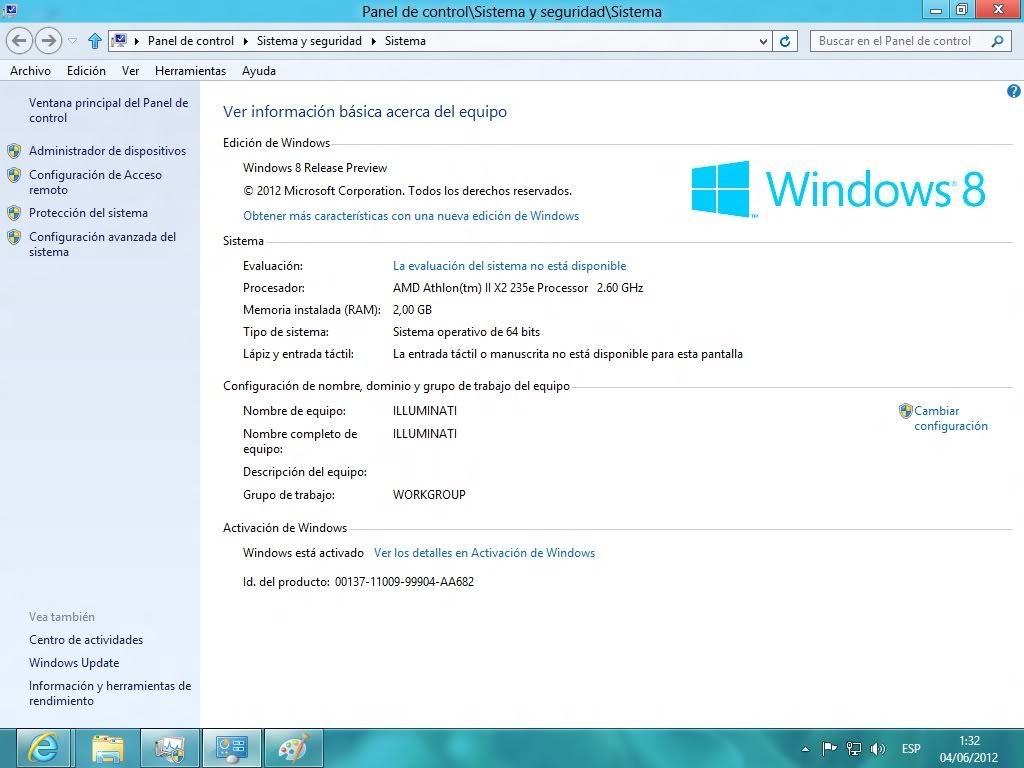The height and width of the screenshot is (768, 1024).
Task: Open the blue help question mark
Action: click(1014, 91)
